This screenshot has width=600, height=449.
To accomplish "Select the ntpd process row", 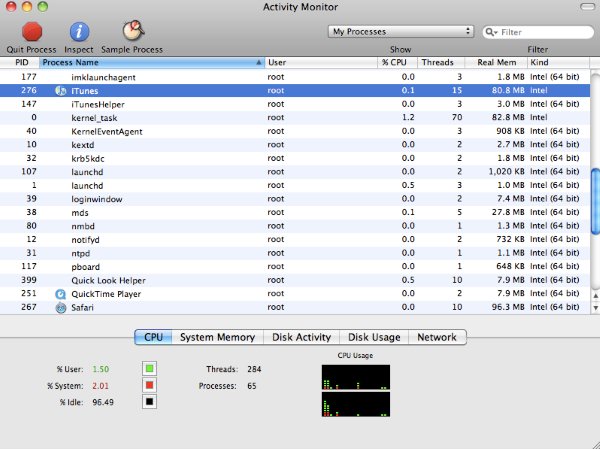I will [x=295, y=253].
